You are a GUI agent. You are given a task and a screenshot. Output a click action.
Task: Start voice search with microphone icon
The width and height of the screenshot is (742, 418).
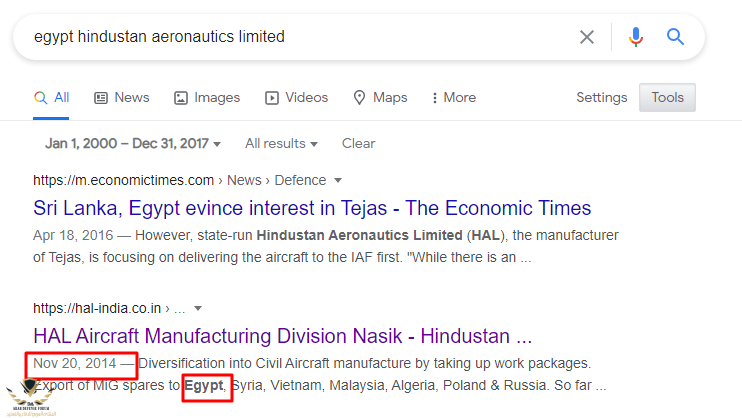click(636, 37)
